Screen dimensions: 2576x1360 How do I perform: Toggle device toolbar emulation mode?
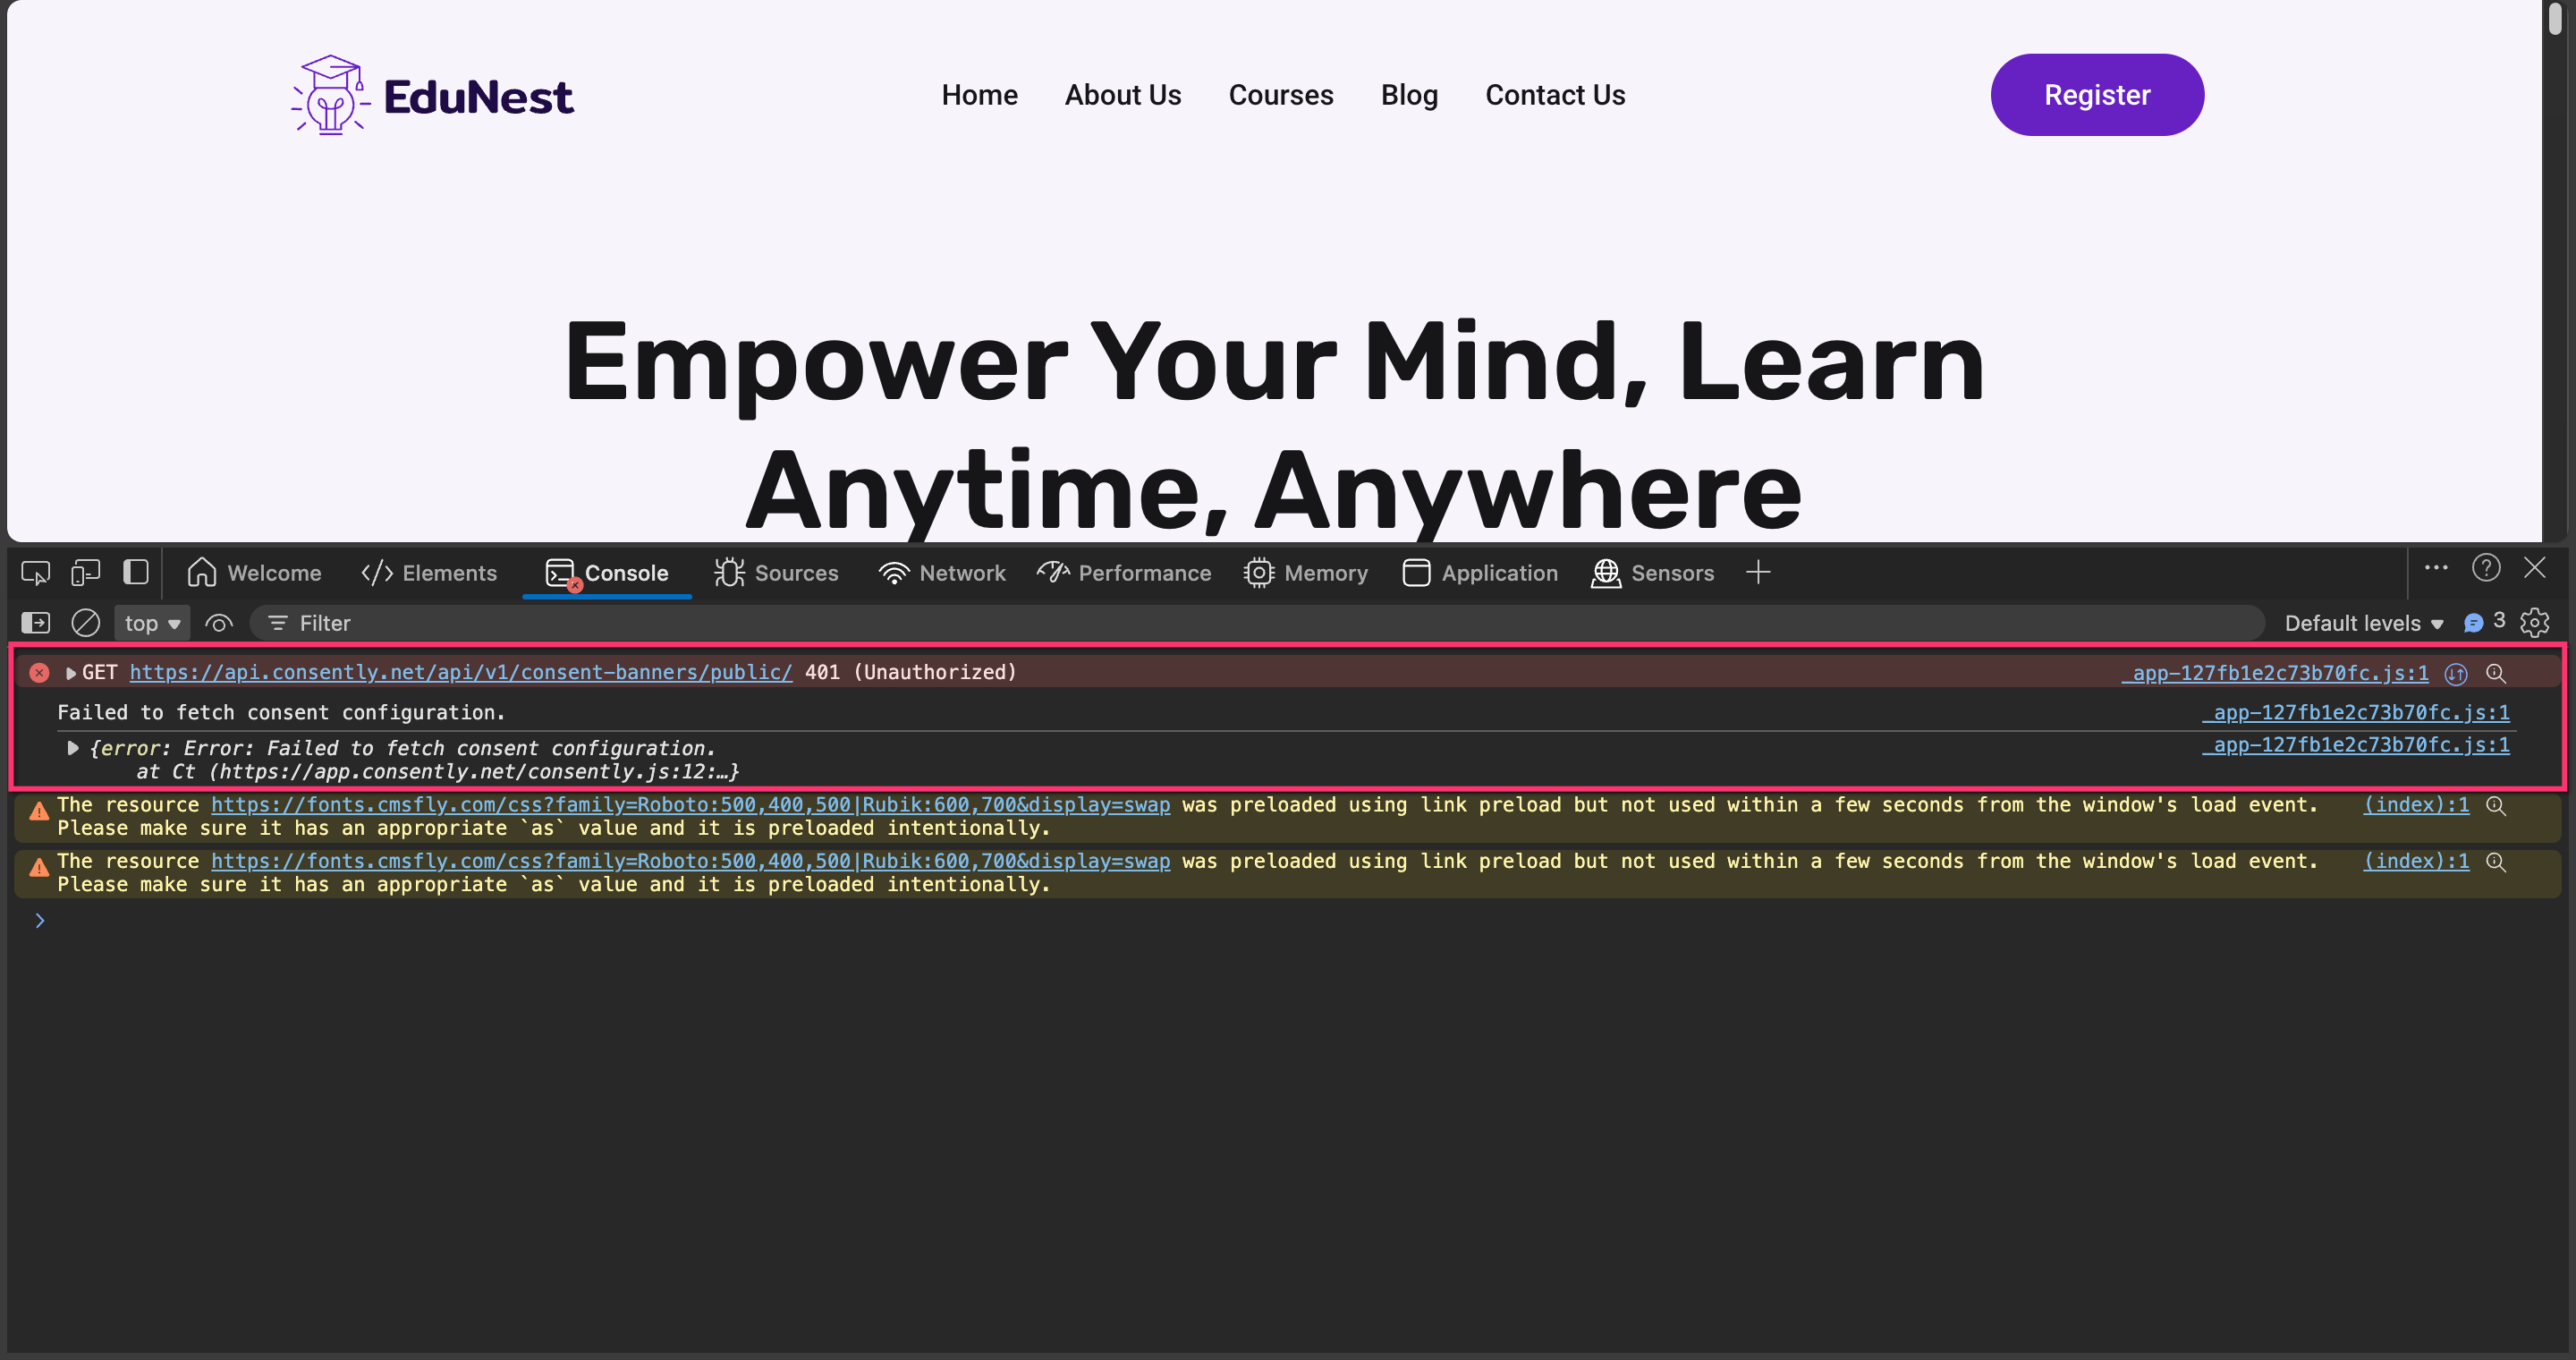[85, 572]
